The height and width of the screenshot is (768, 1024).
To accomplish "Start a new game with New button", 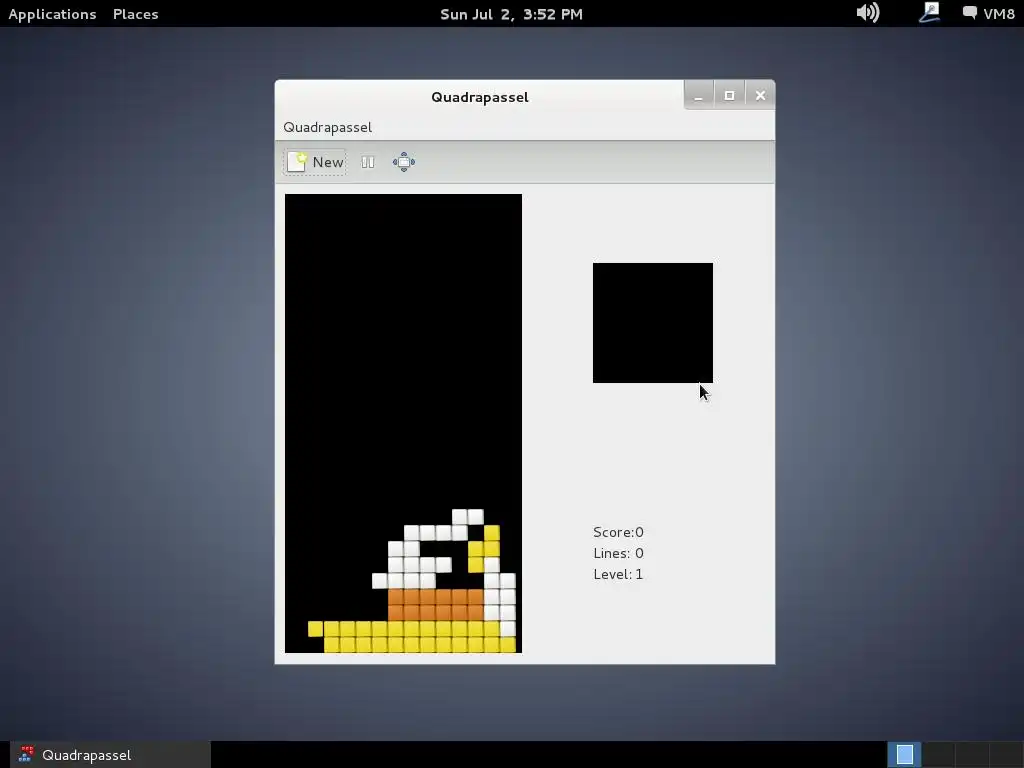I will click(315, 162).
